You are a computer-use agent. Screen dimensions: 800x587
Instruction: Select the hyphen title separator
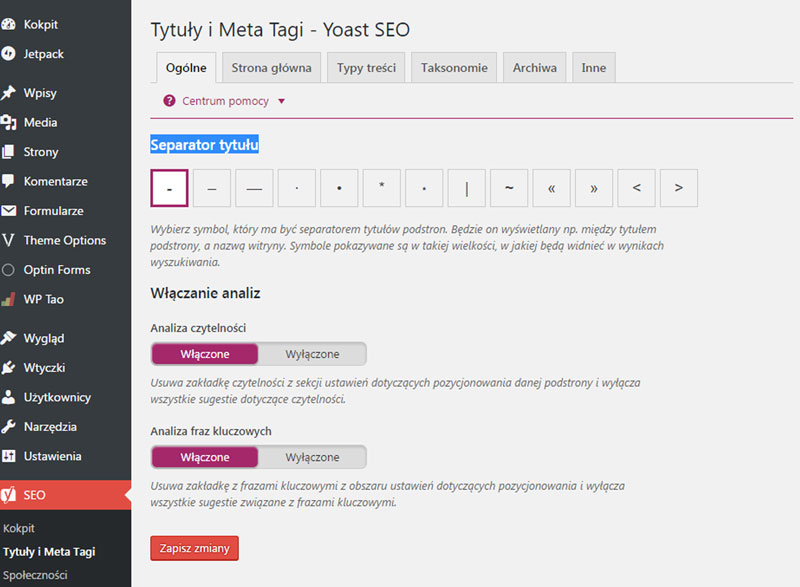pos(169,188)
